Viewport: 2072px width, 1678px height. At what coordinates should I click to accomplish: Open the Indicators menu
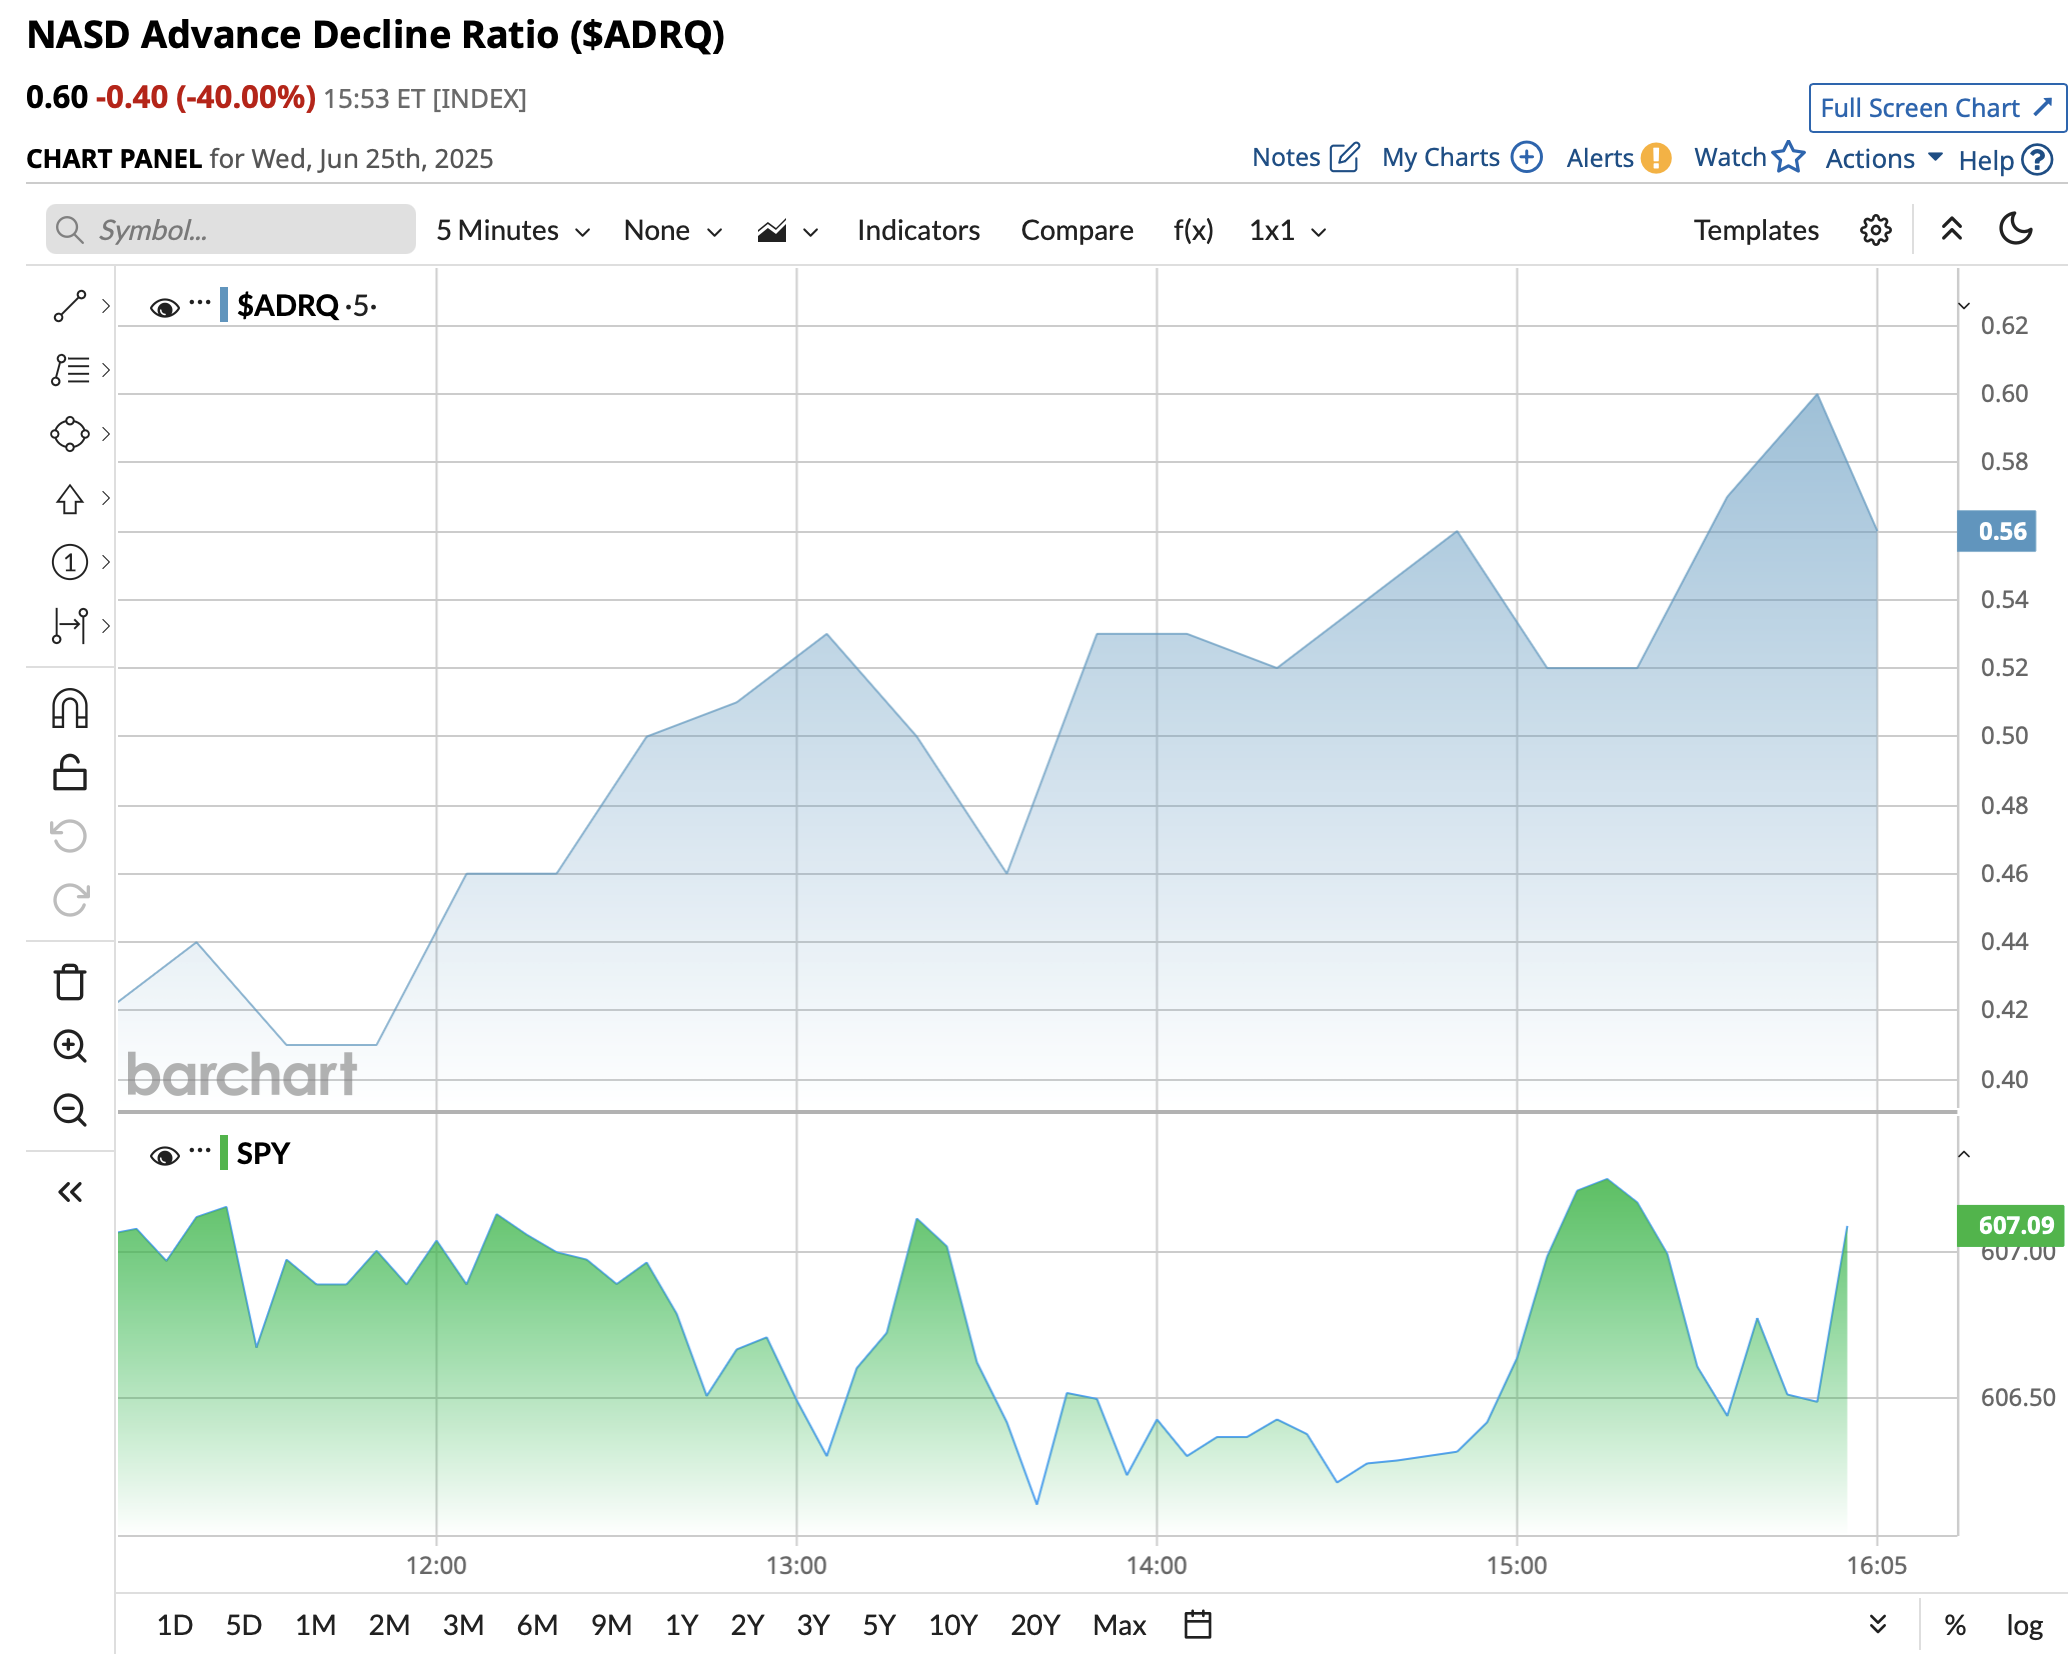[x=917, y=231]
